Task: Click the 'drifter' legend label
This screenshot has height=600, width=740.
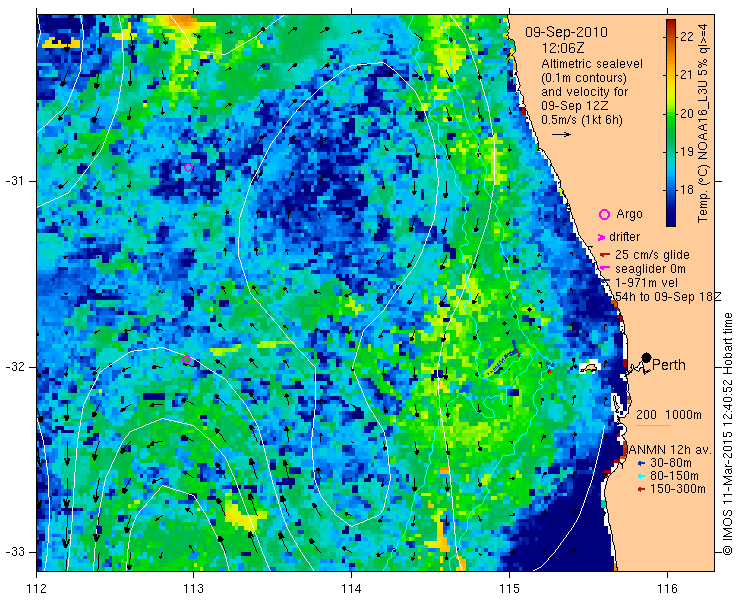Action: point(624,237)
